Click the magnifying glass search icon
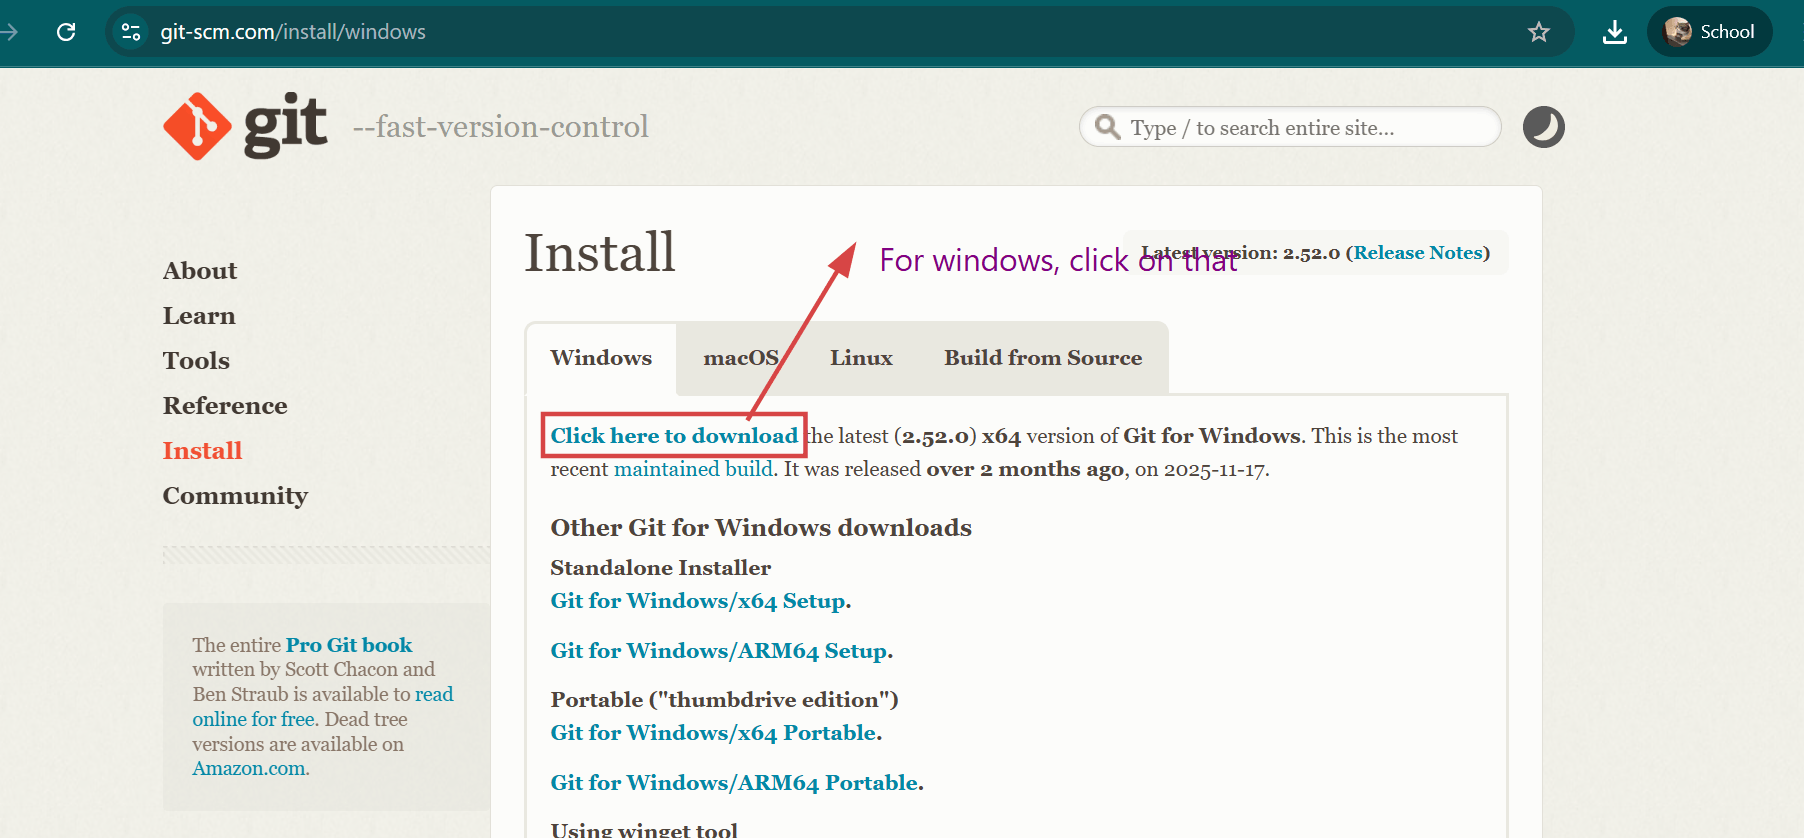This screenshot has width=1804, height=838. [x=1107, y=127]
